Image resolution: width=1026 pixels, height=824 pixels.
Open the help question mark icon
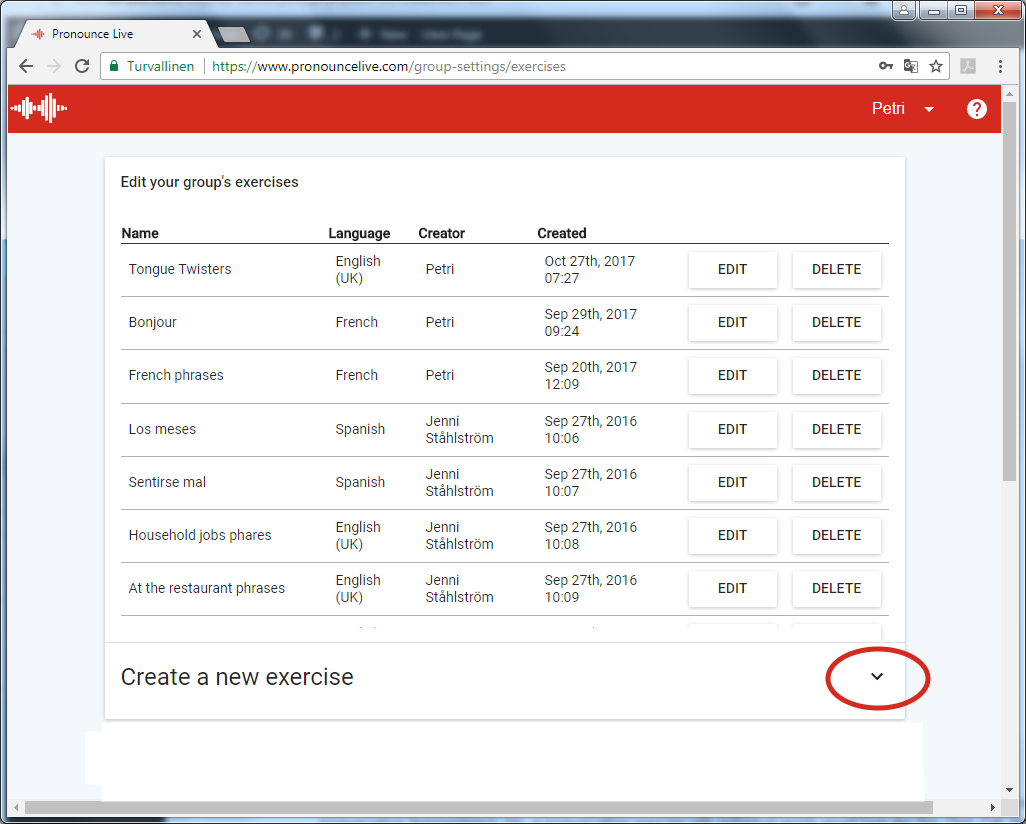[x=976, y=109]
